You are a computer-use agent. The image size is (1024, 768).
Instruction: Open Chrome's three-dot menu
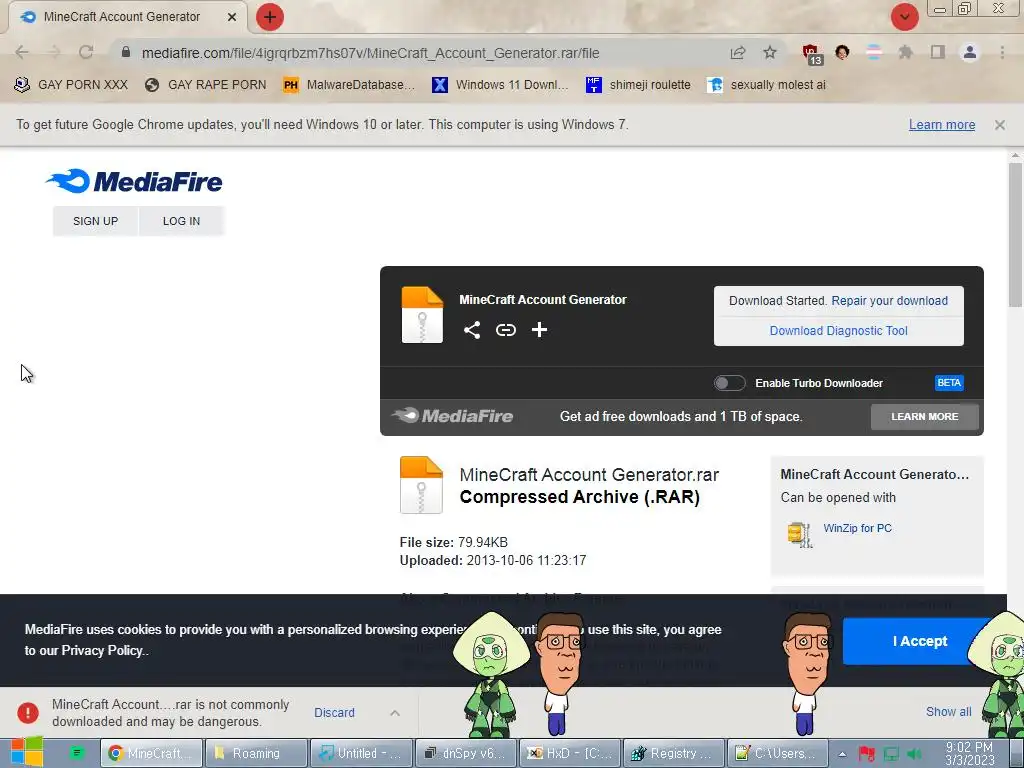(x=1002, y=52)
